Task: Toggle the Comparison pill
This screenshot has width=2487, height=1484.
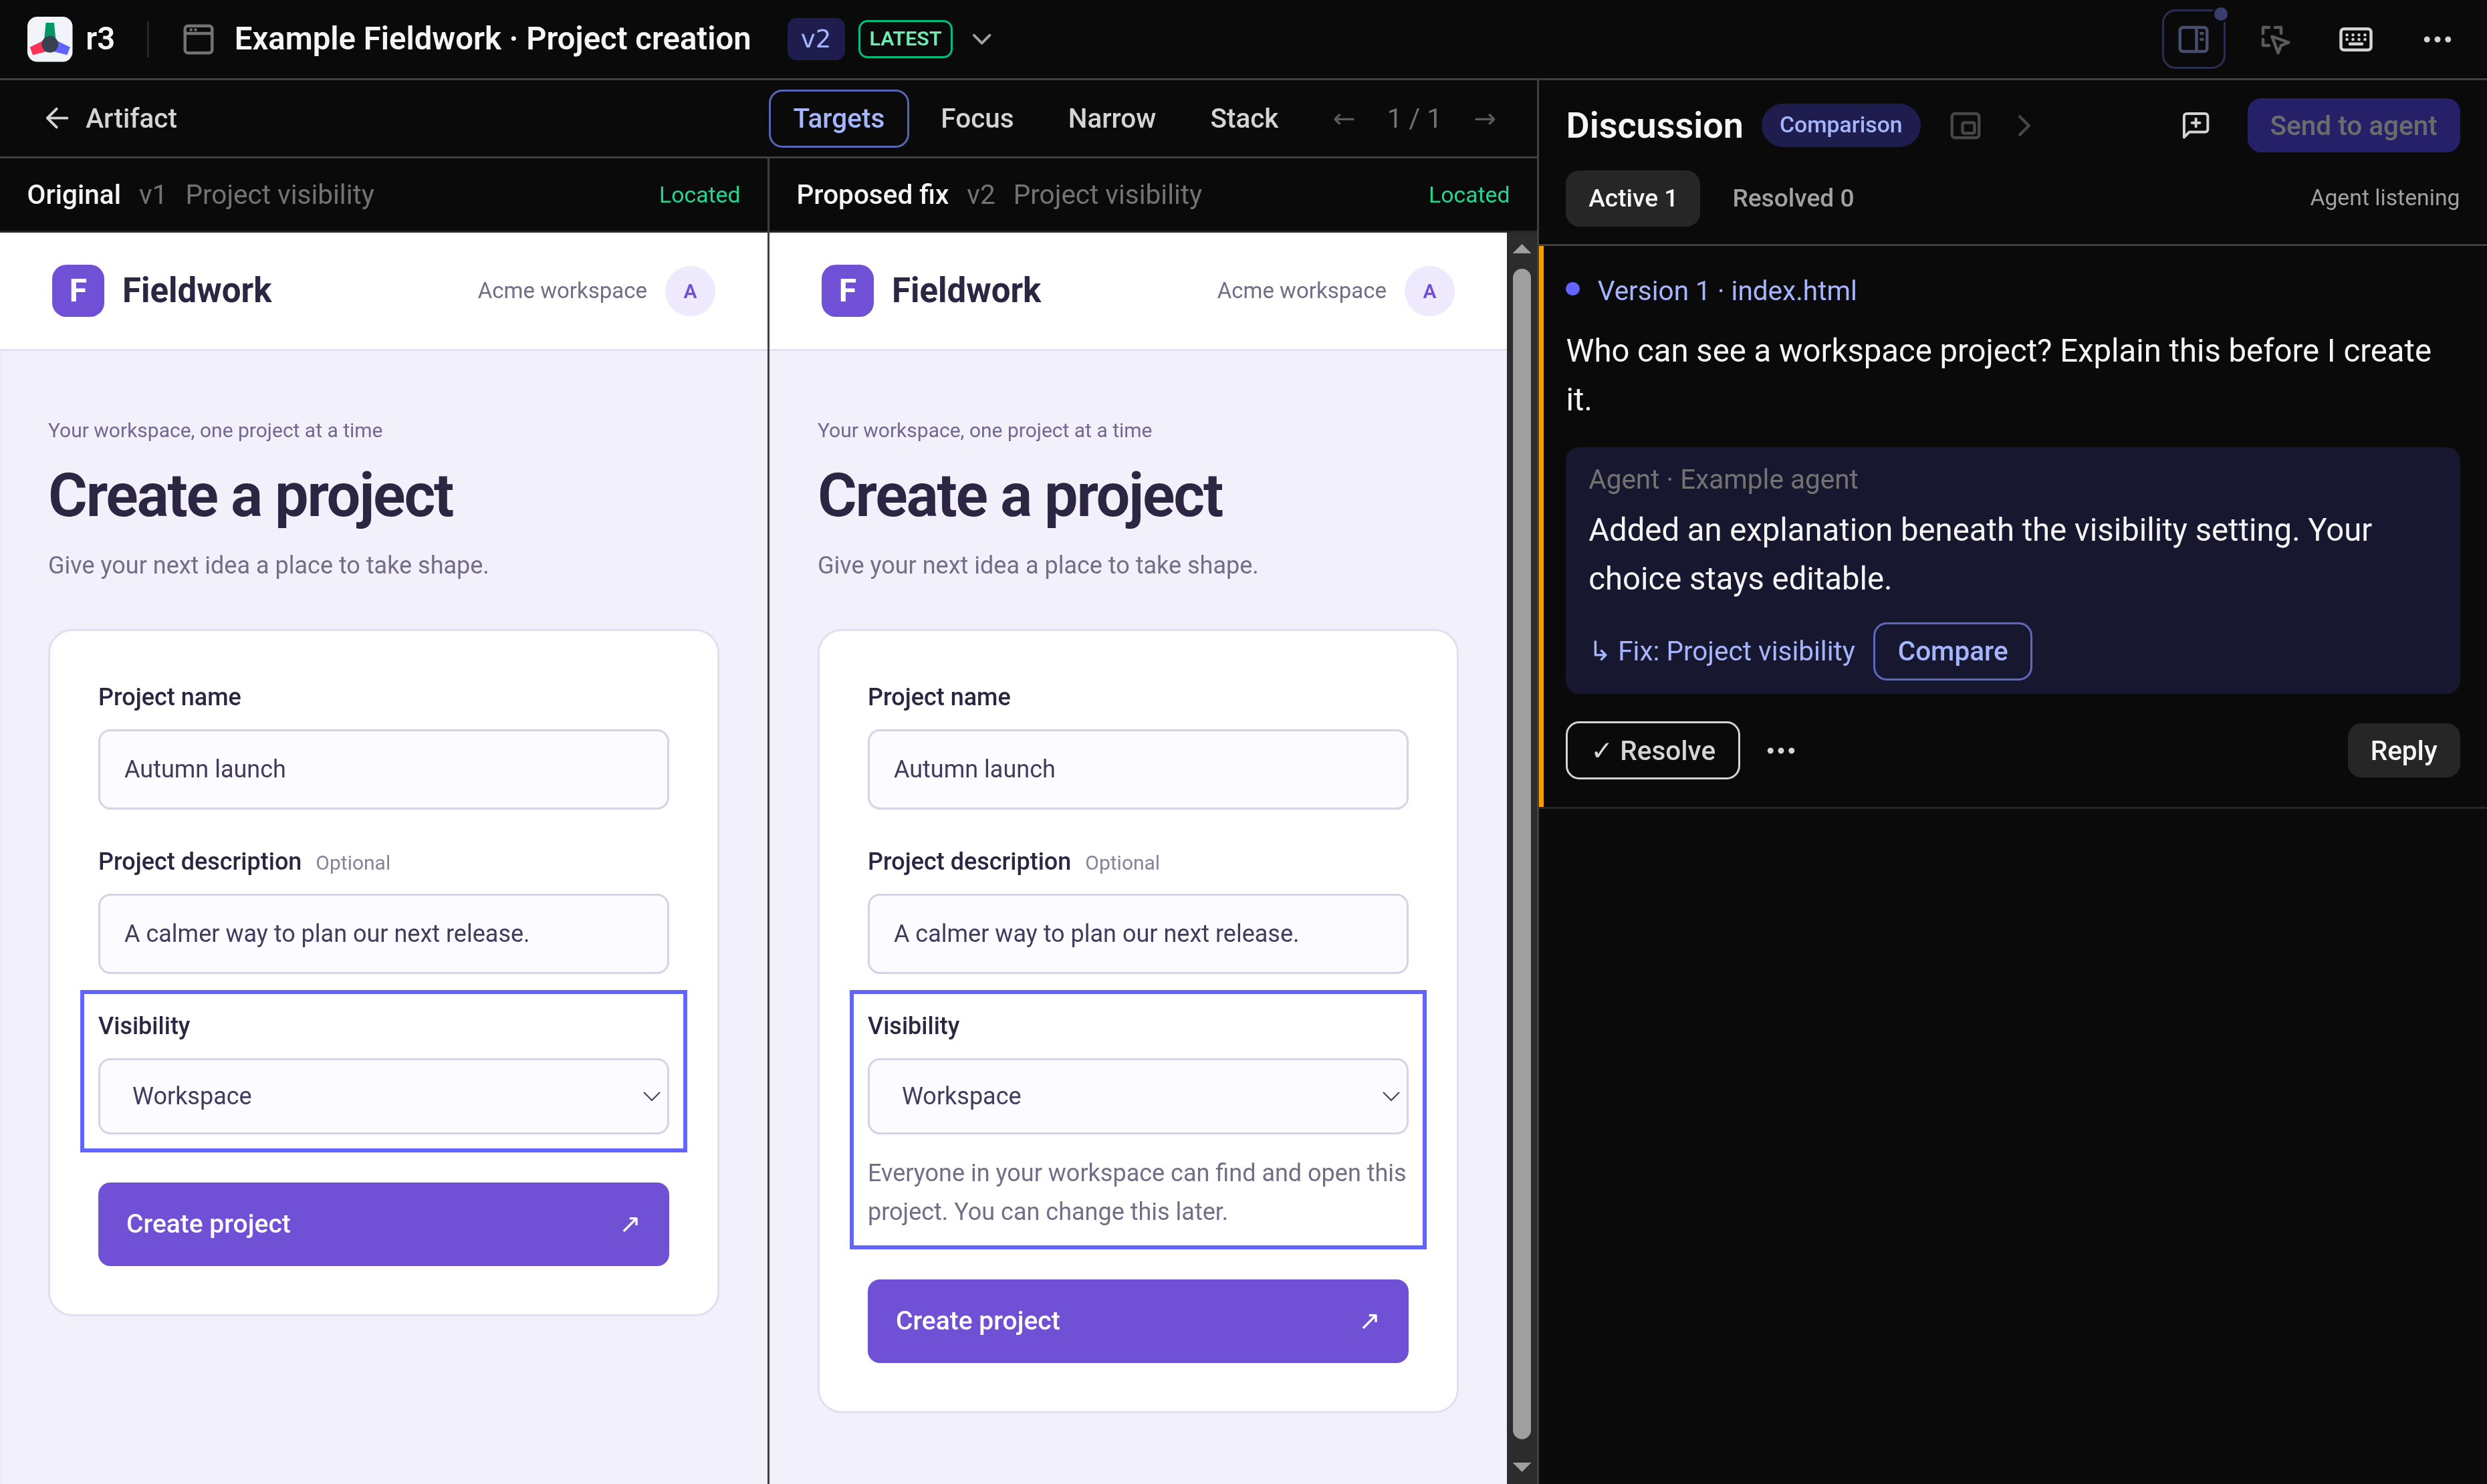Action: pyautogui.click(x=1840, y=125)
